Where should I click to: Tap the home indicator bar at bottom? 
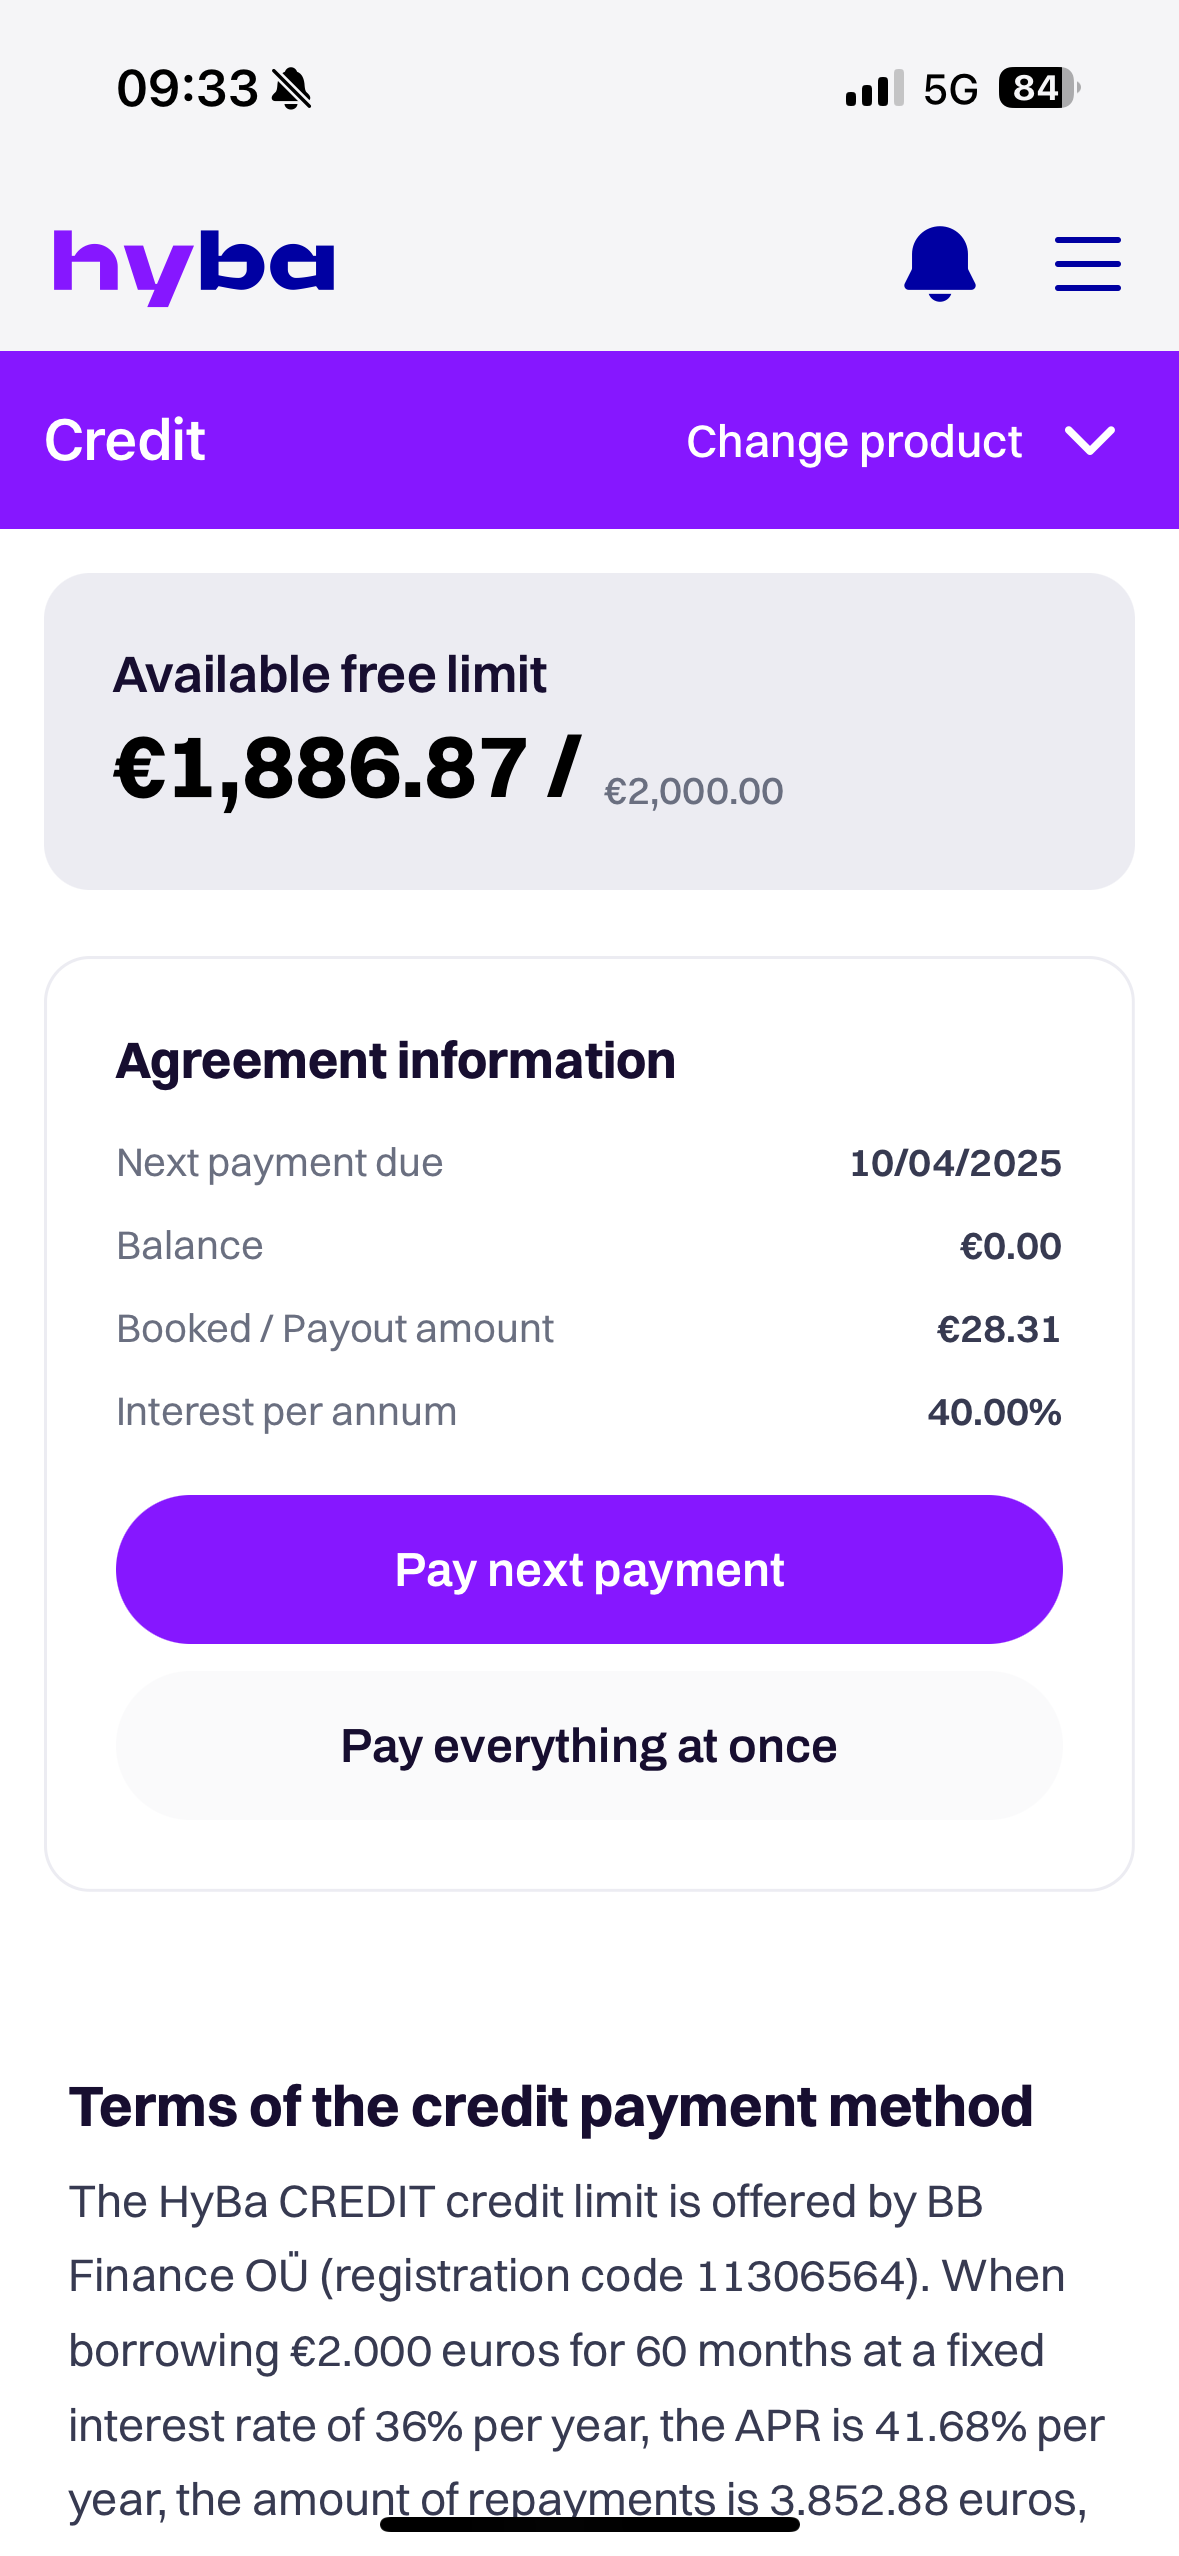[589, 2524]
